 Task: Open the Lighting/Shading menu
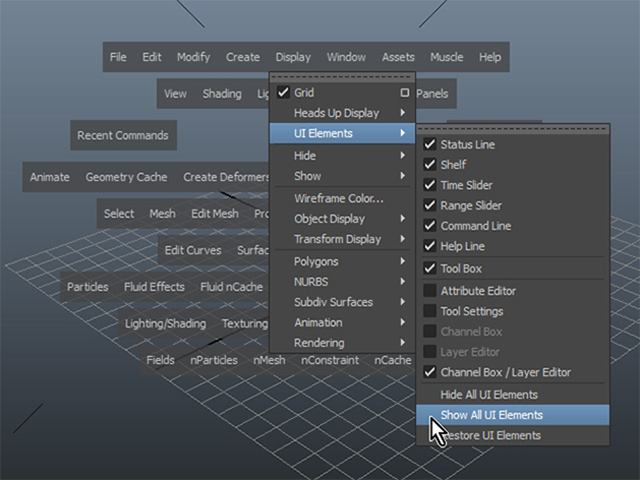coord(165,324)
